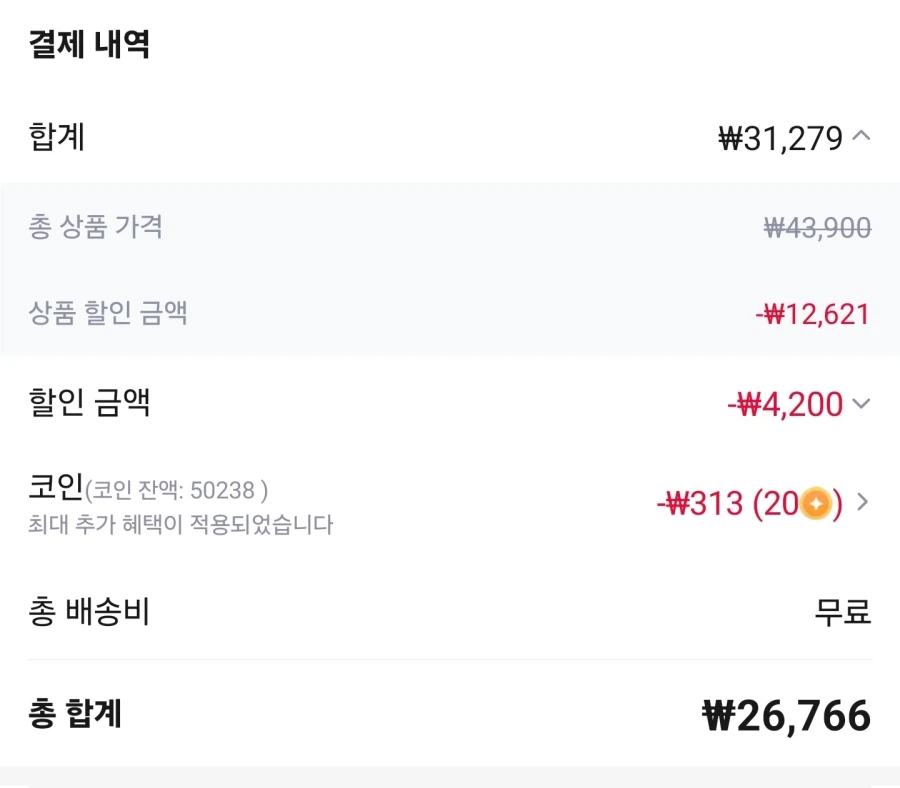Click the 총 상품 가격 label
Viewport: 900px width, 788px height.
[x=96, y=227]
